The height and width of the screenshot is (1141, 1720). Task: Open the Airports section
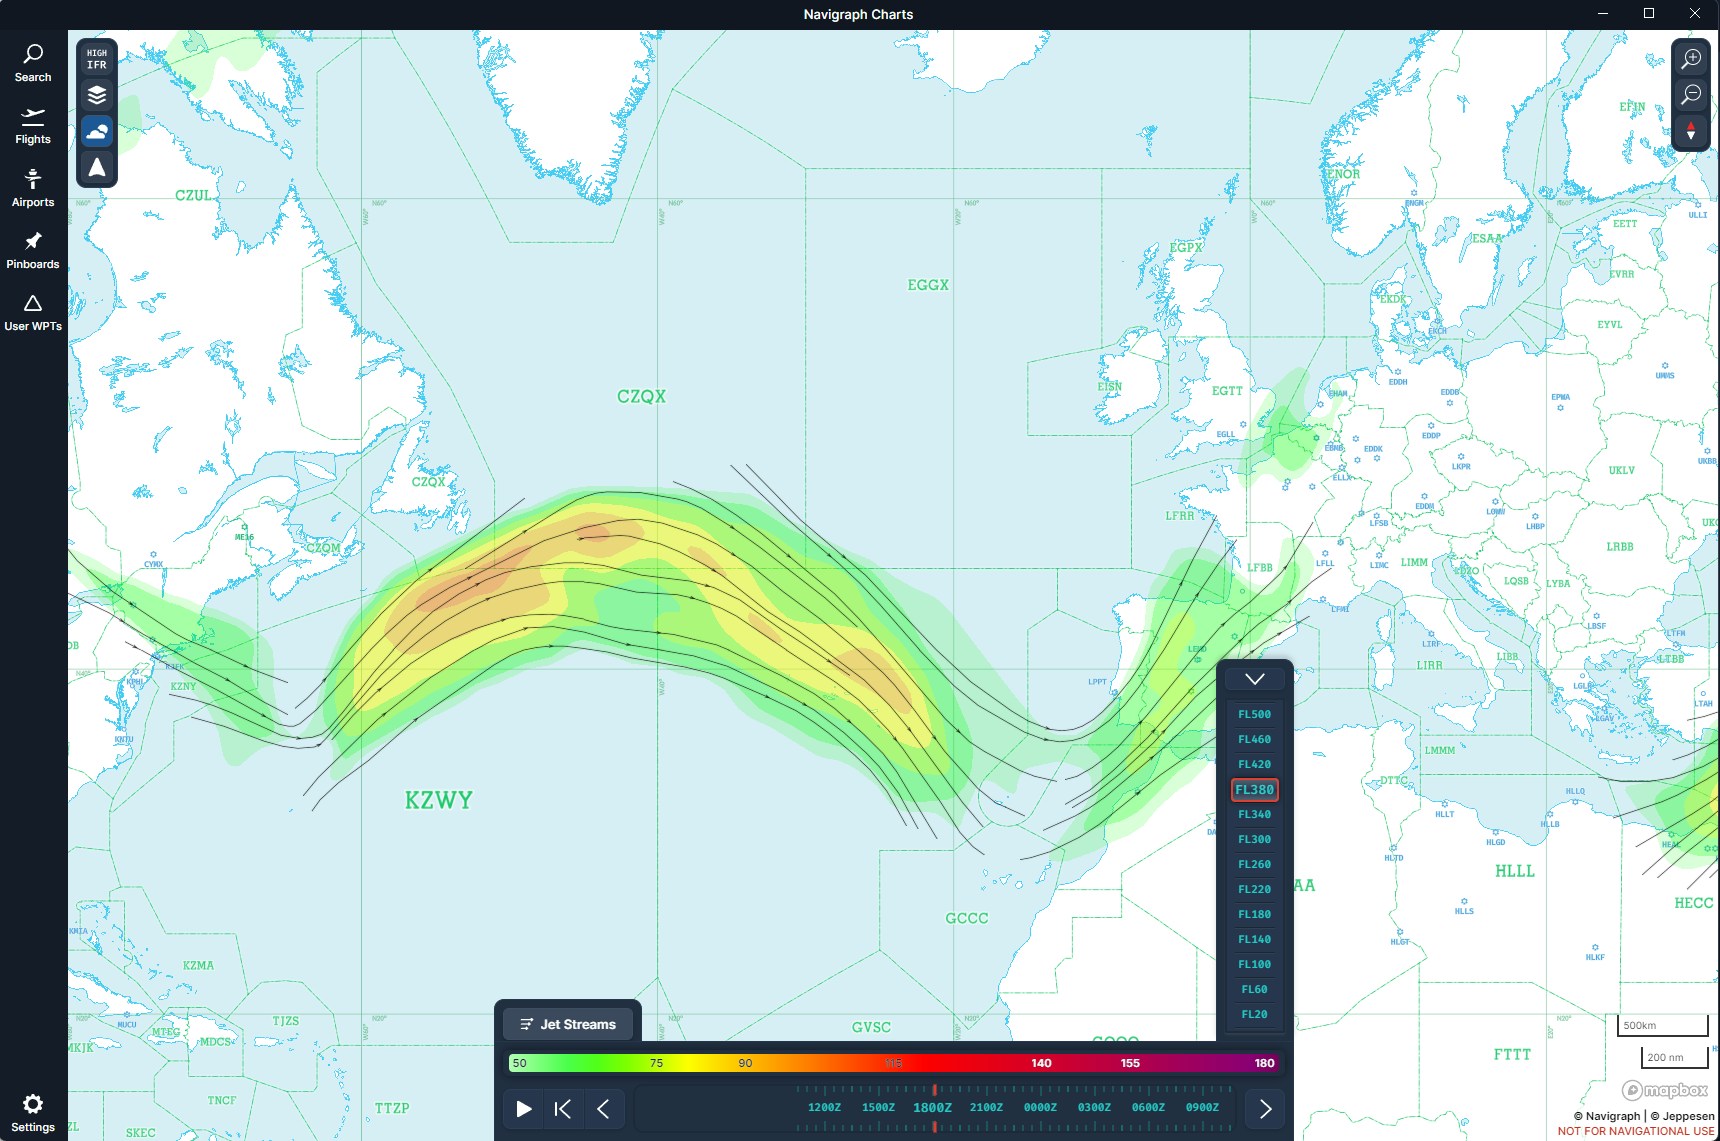pyautogui.click(x=33, y=188)
